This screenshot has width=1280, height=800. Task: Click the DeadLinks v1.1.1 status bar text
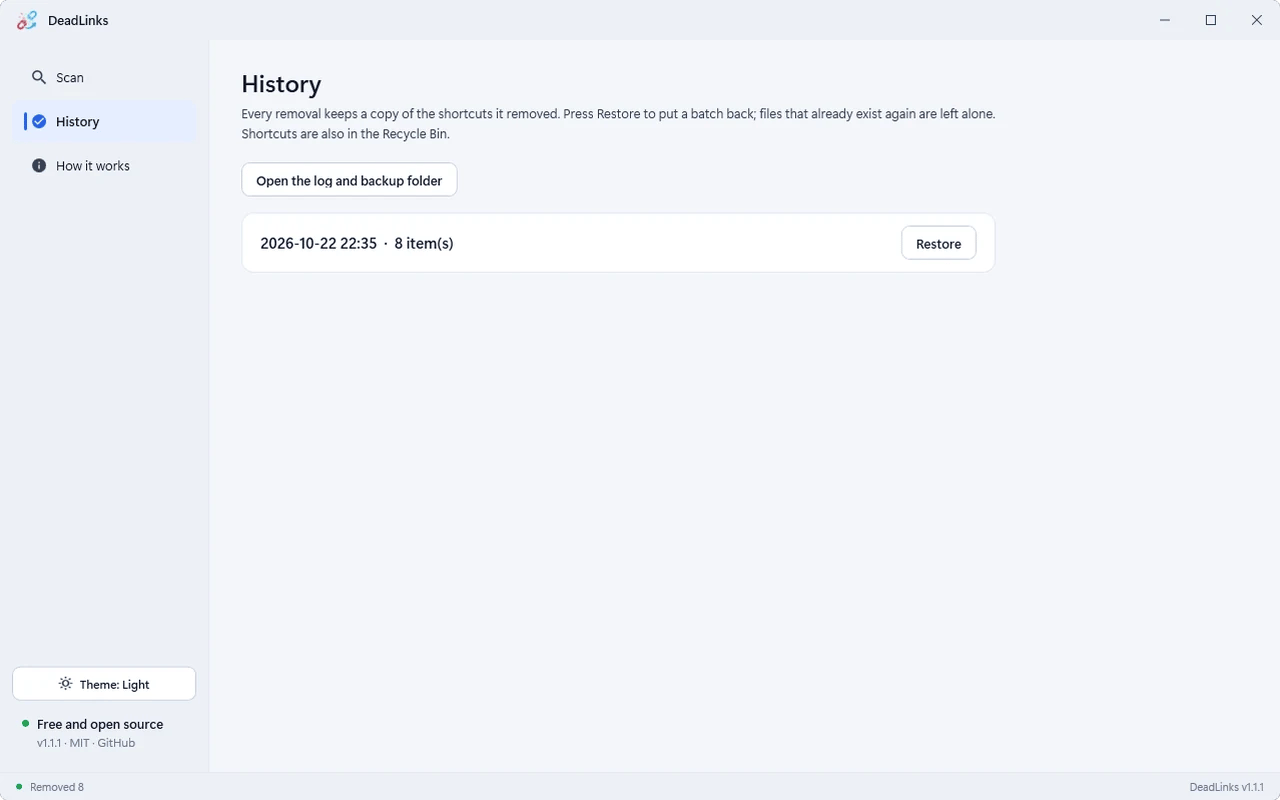[x=1227, y=787]
